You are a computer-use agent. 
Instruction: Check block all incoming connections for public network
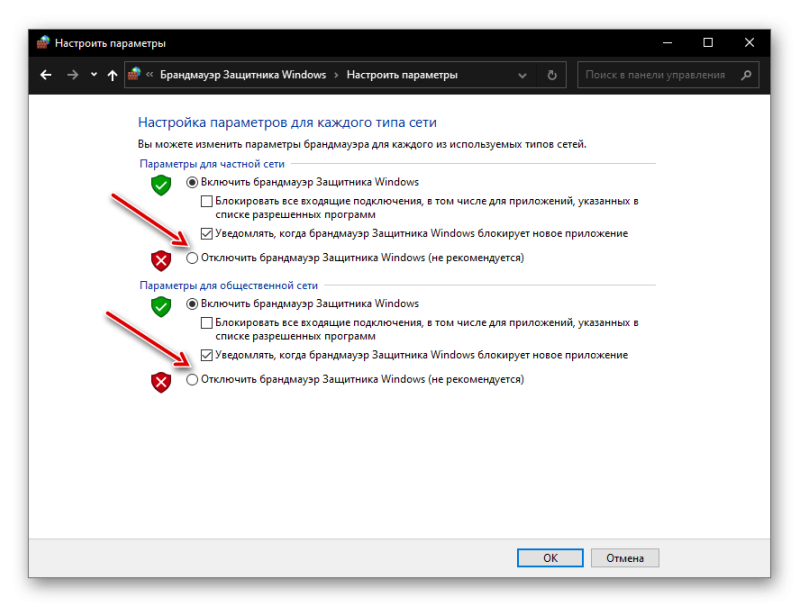point(207,323)
